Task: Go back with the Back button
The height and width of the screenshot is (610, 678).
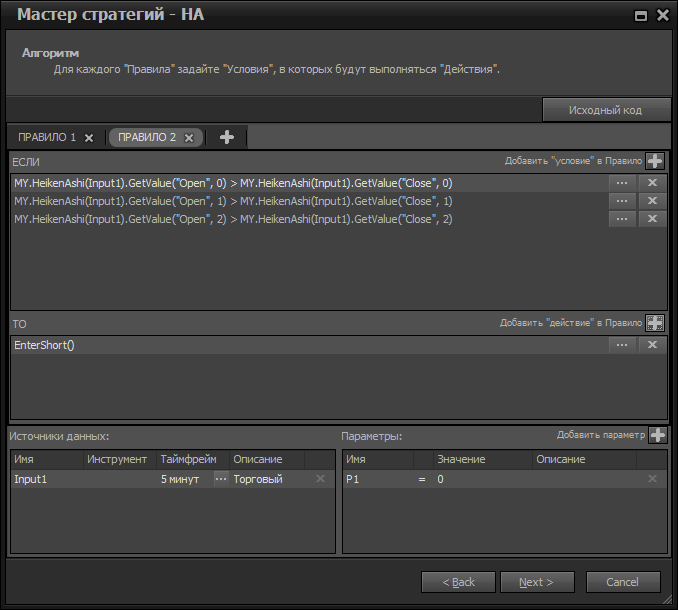Action: coord(457,582)
